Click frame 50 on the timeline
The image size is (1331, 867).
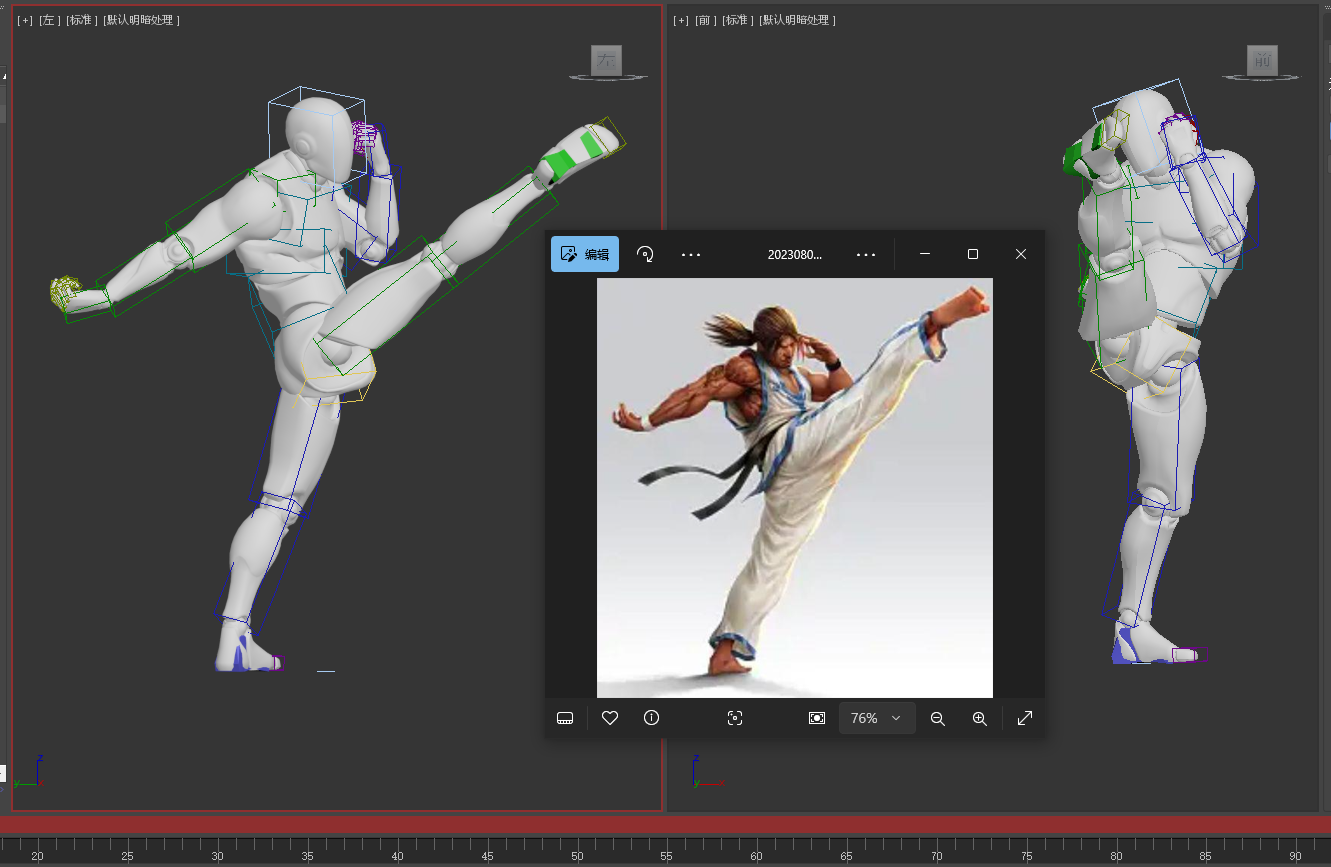click(x=577, y=855)
